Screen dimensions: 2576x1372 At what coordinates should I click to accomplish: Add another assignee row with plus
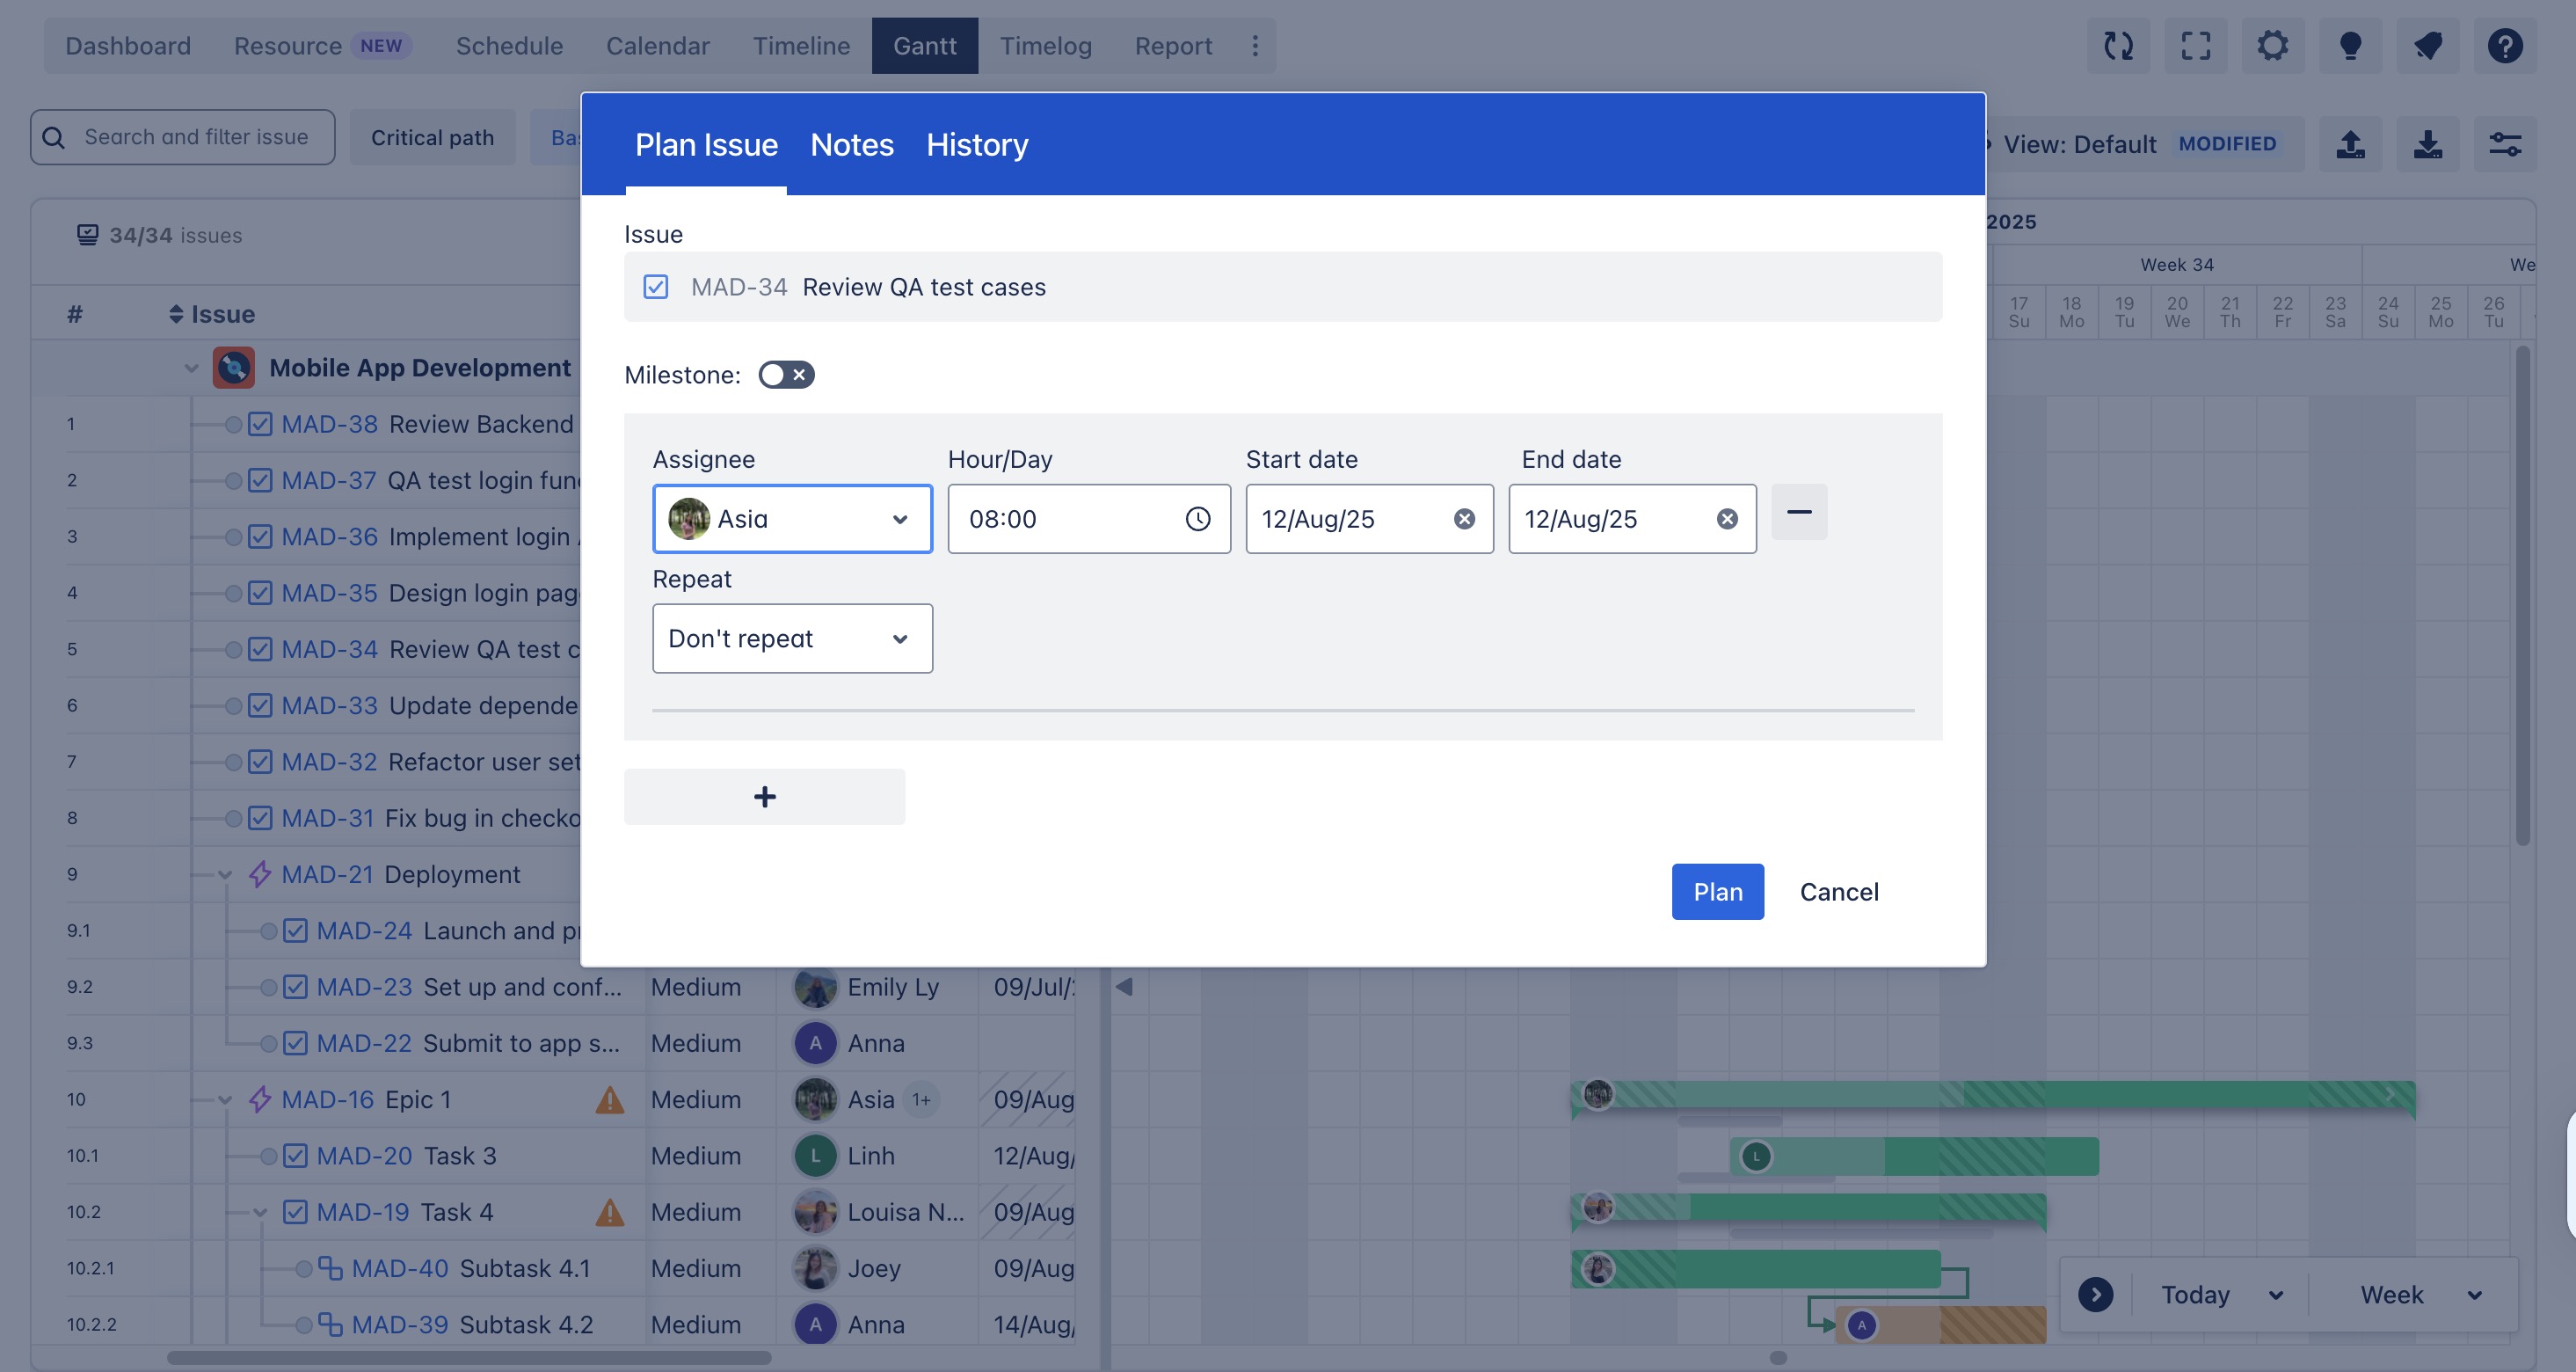click(764, 797)
